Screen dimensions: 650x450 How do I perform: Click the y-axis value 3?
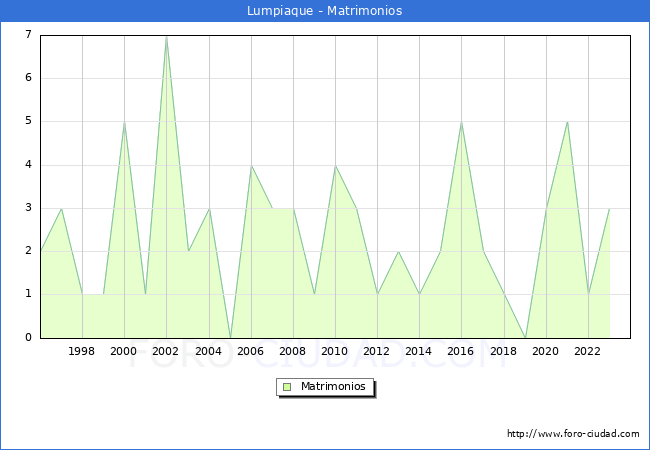tap(28, 208)
